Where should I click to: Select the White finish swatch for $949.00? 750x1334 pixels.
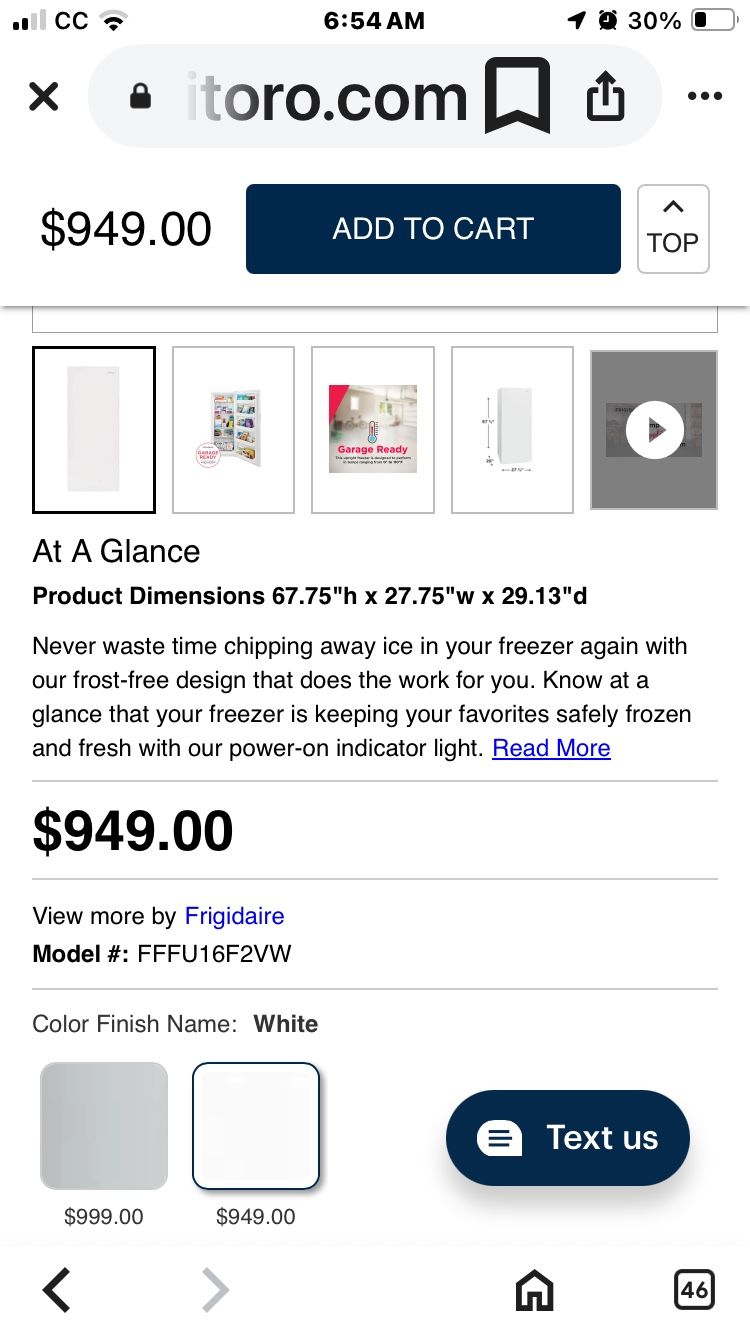256,1126
